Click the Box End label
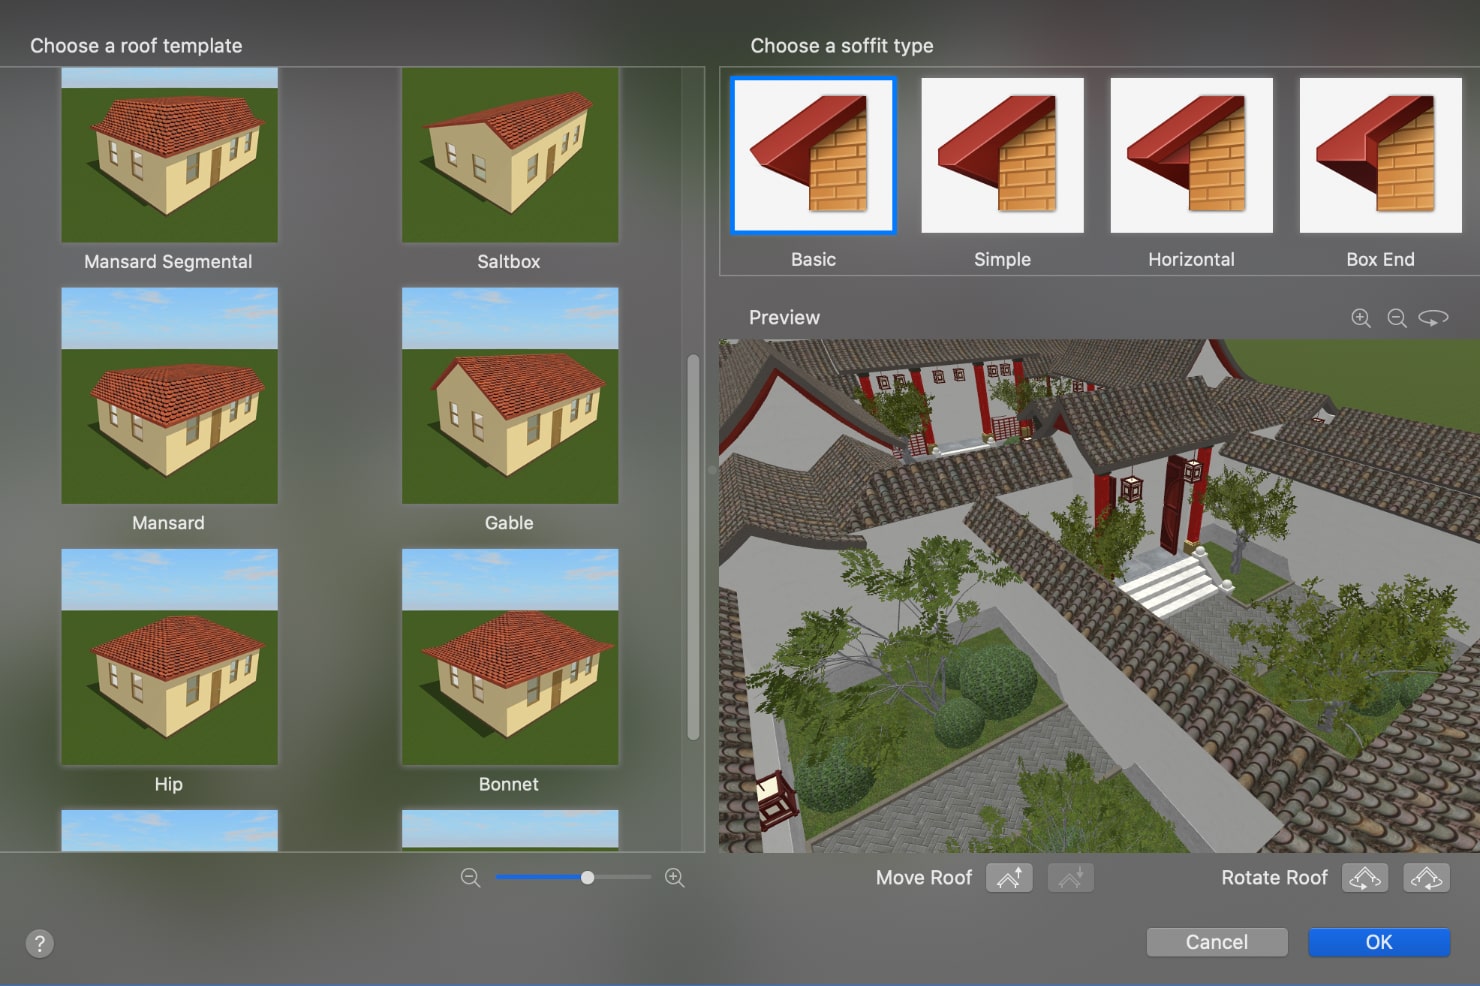This screenshot has width=1480, height=986. pyautogui.click(x=1380, y=260)
